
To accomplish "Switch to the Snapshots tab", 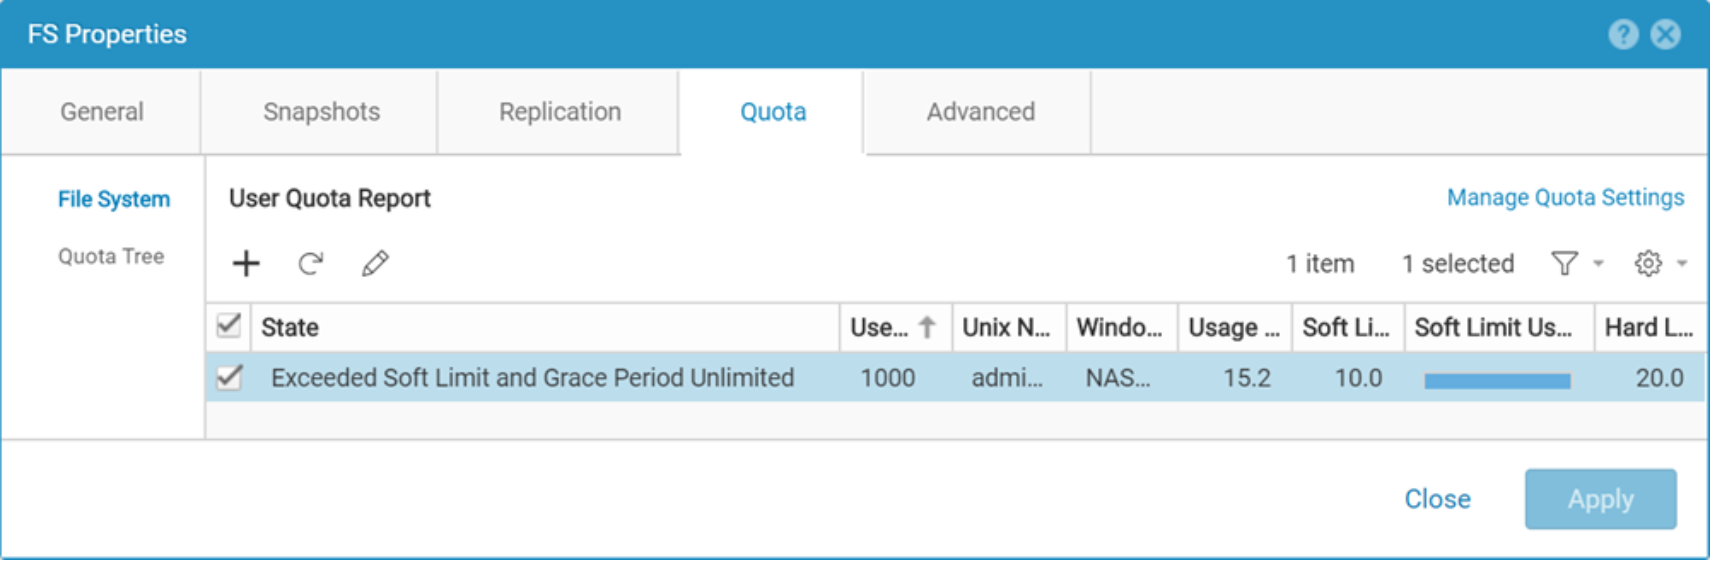I will click(x=321, y=111).
